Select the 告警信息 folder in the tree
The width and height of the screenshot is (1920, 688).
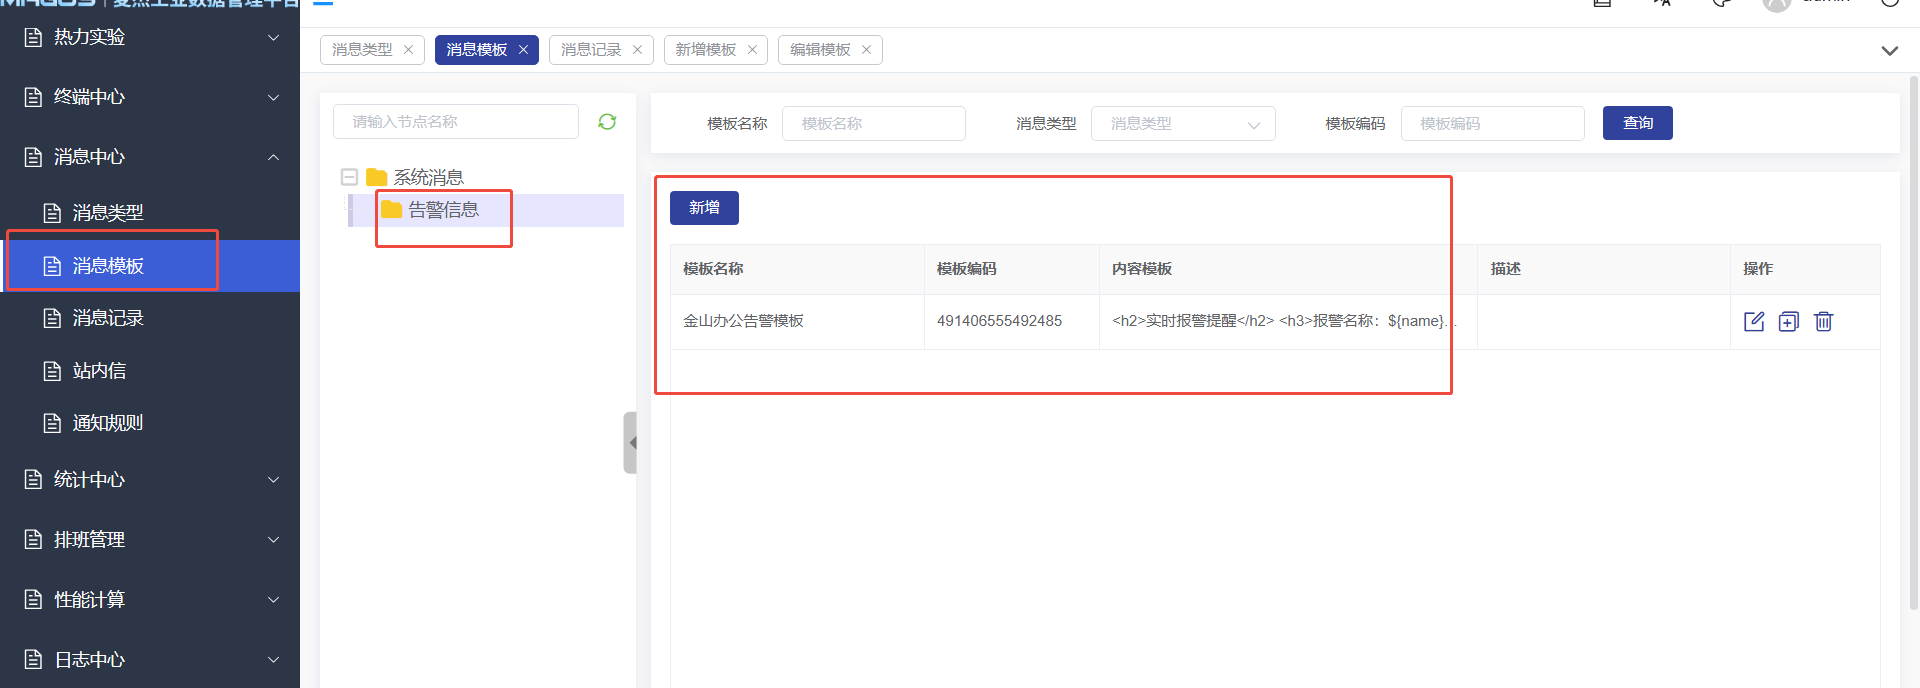click(x=443, y=210)
